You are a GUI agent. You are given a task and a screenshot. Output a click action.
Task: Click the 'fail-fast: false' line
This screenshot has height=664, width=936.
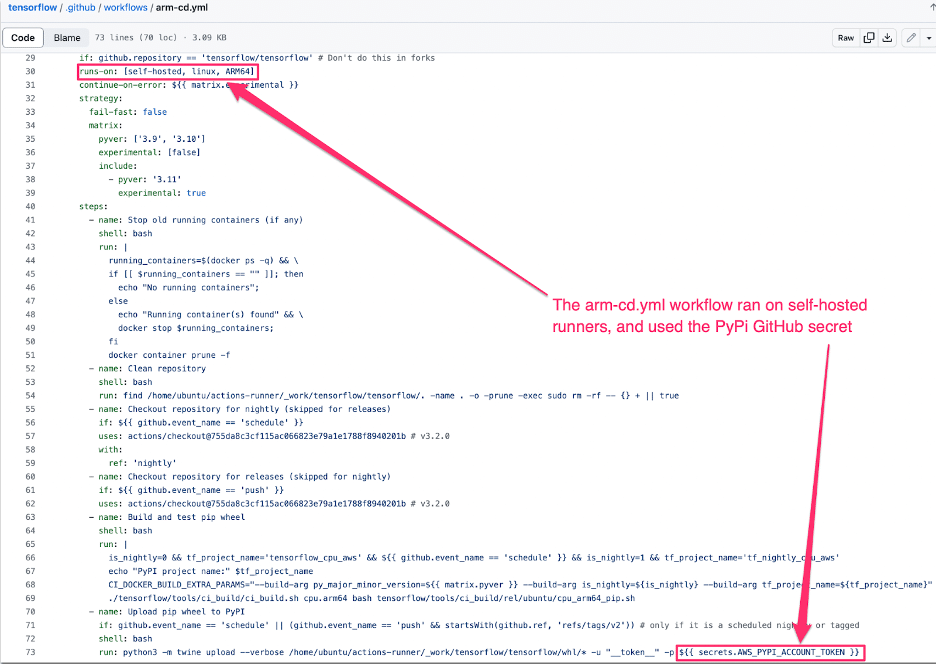pos(128,112)
